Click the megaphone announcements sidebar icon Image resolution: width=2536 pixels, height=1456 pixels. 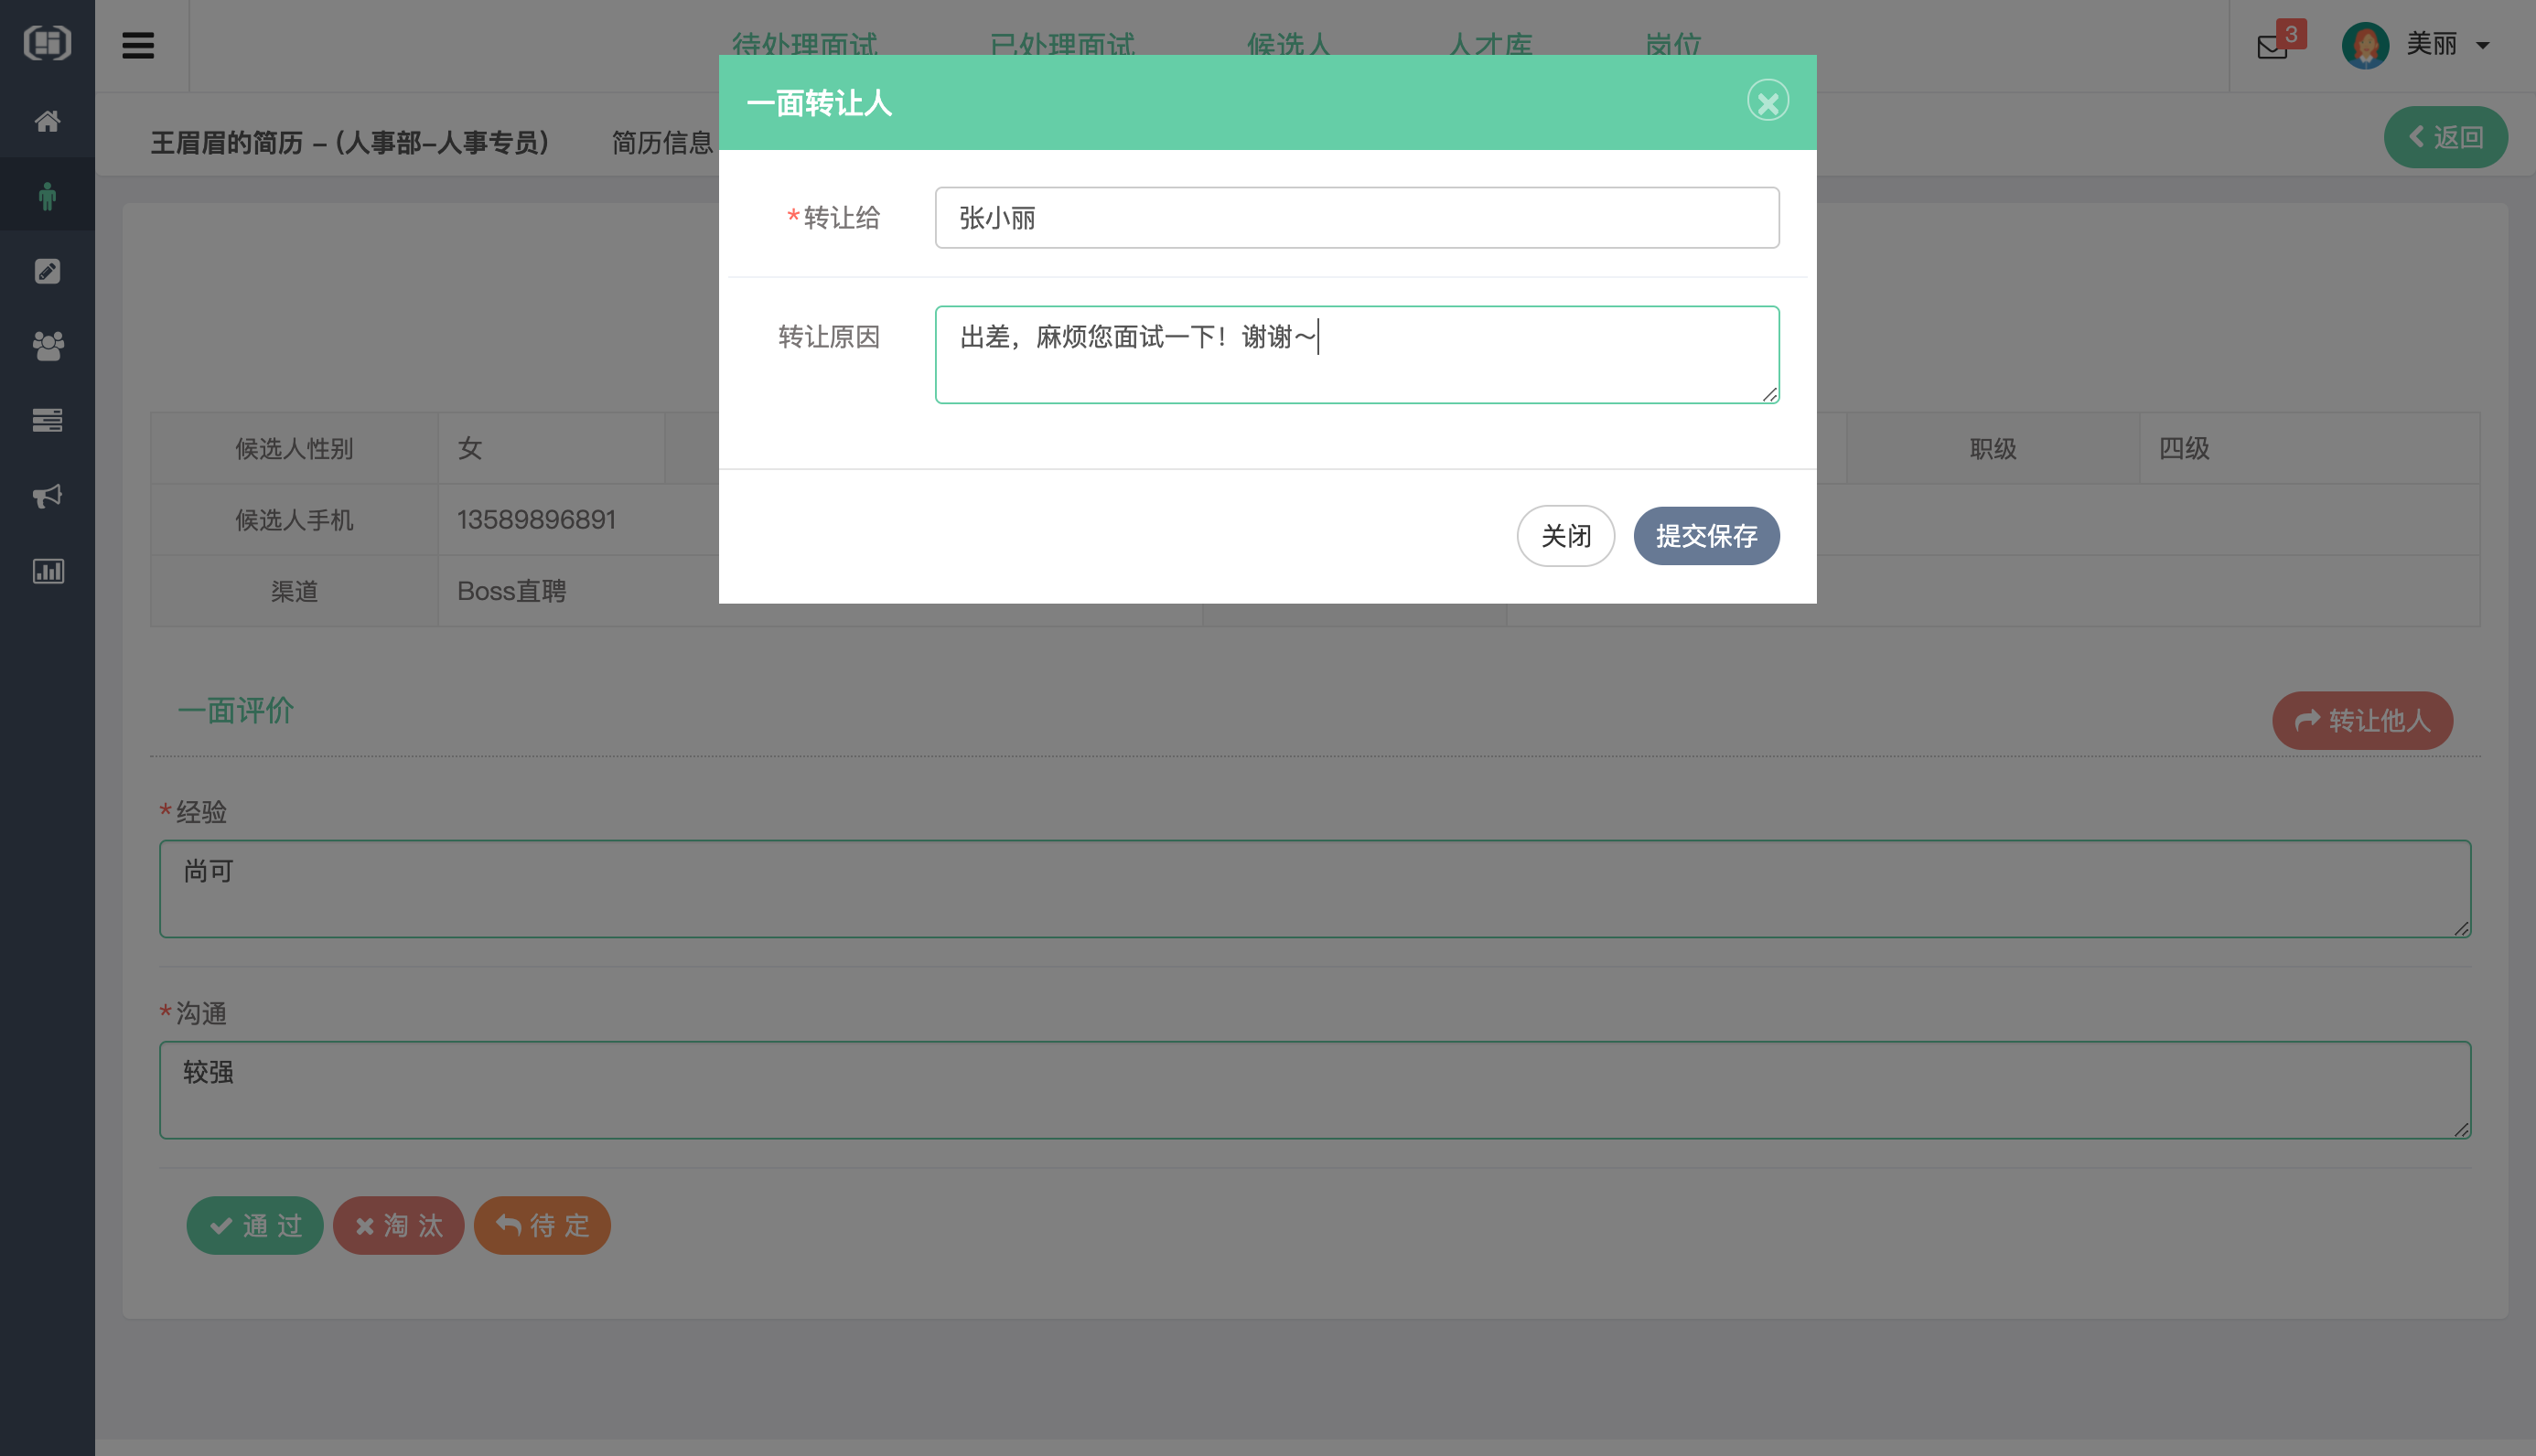(x=47, y=496)
